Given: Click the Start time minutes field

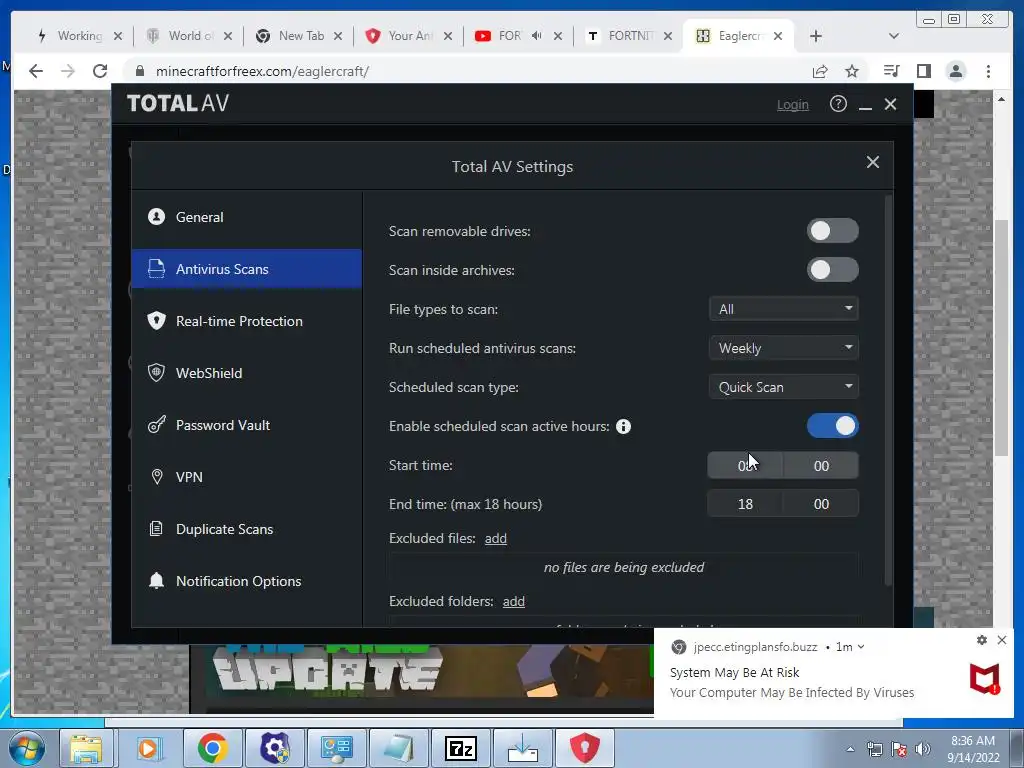Looking at the screenshot, I should coord(821,466).
